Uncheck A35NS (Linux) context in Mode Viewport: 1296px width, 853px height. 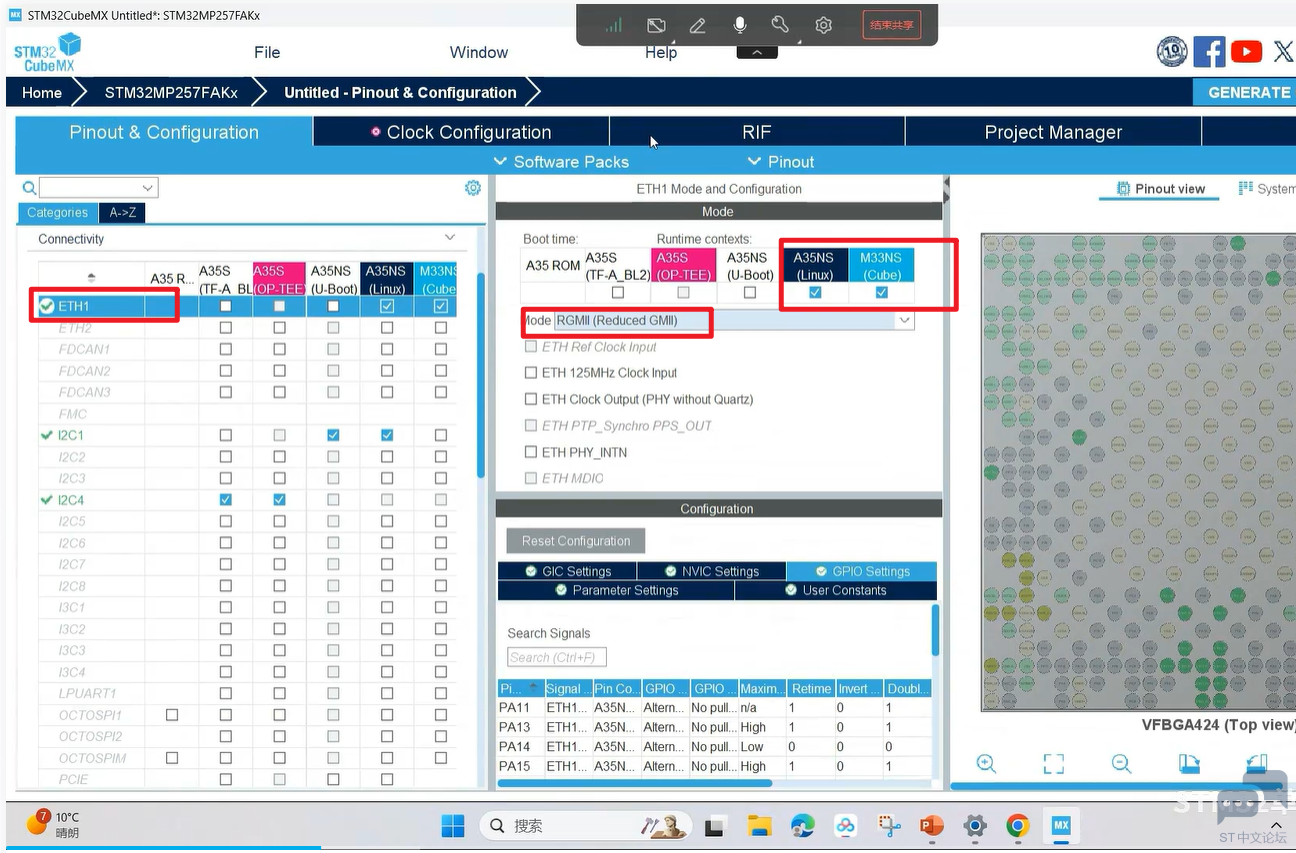click(815, 293)
